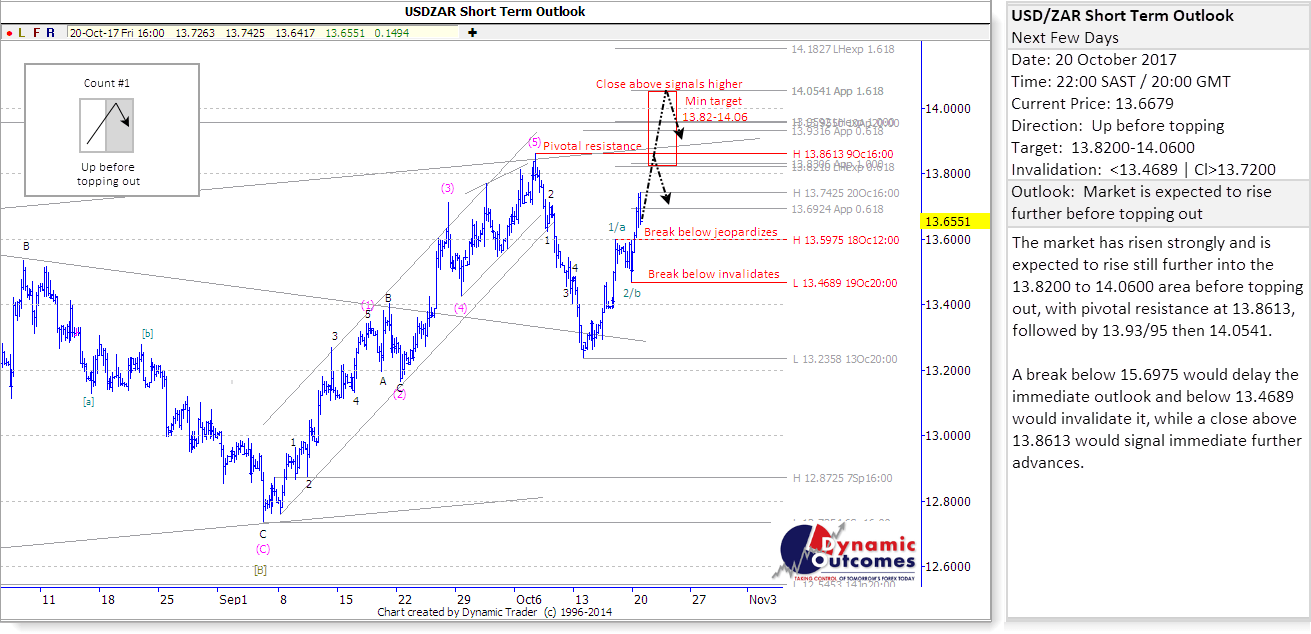Click the open value 13.7263 in the data bar

click(x=193, y=32)
